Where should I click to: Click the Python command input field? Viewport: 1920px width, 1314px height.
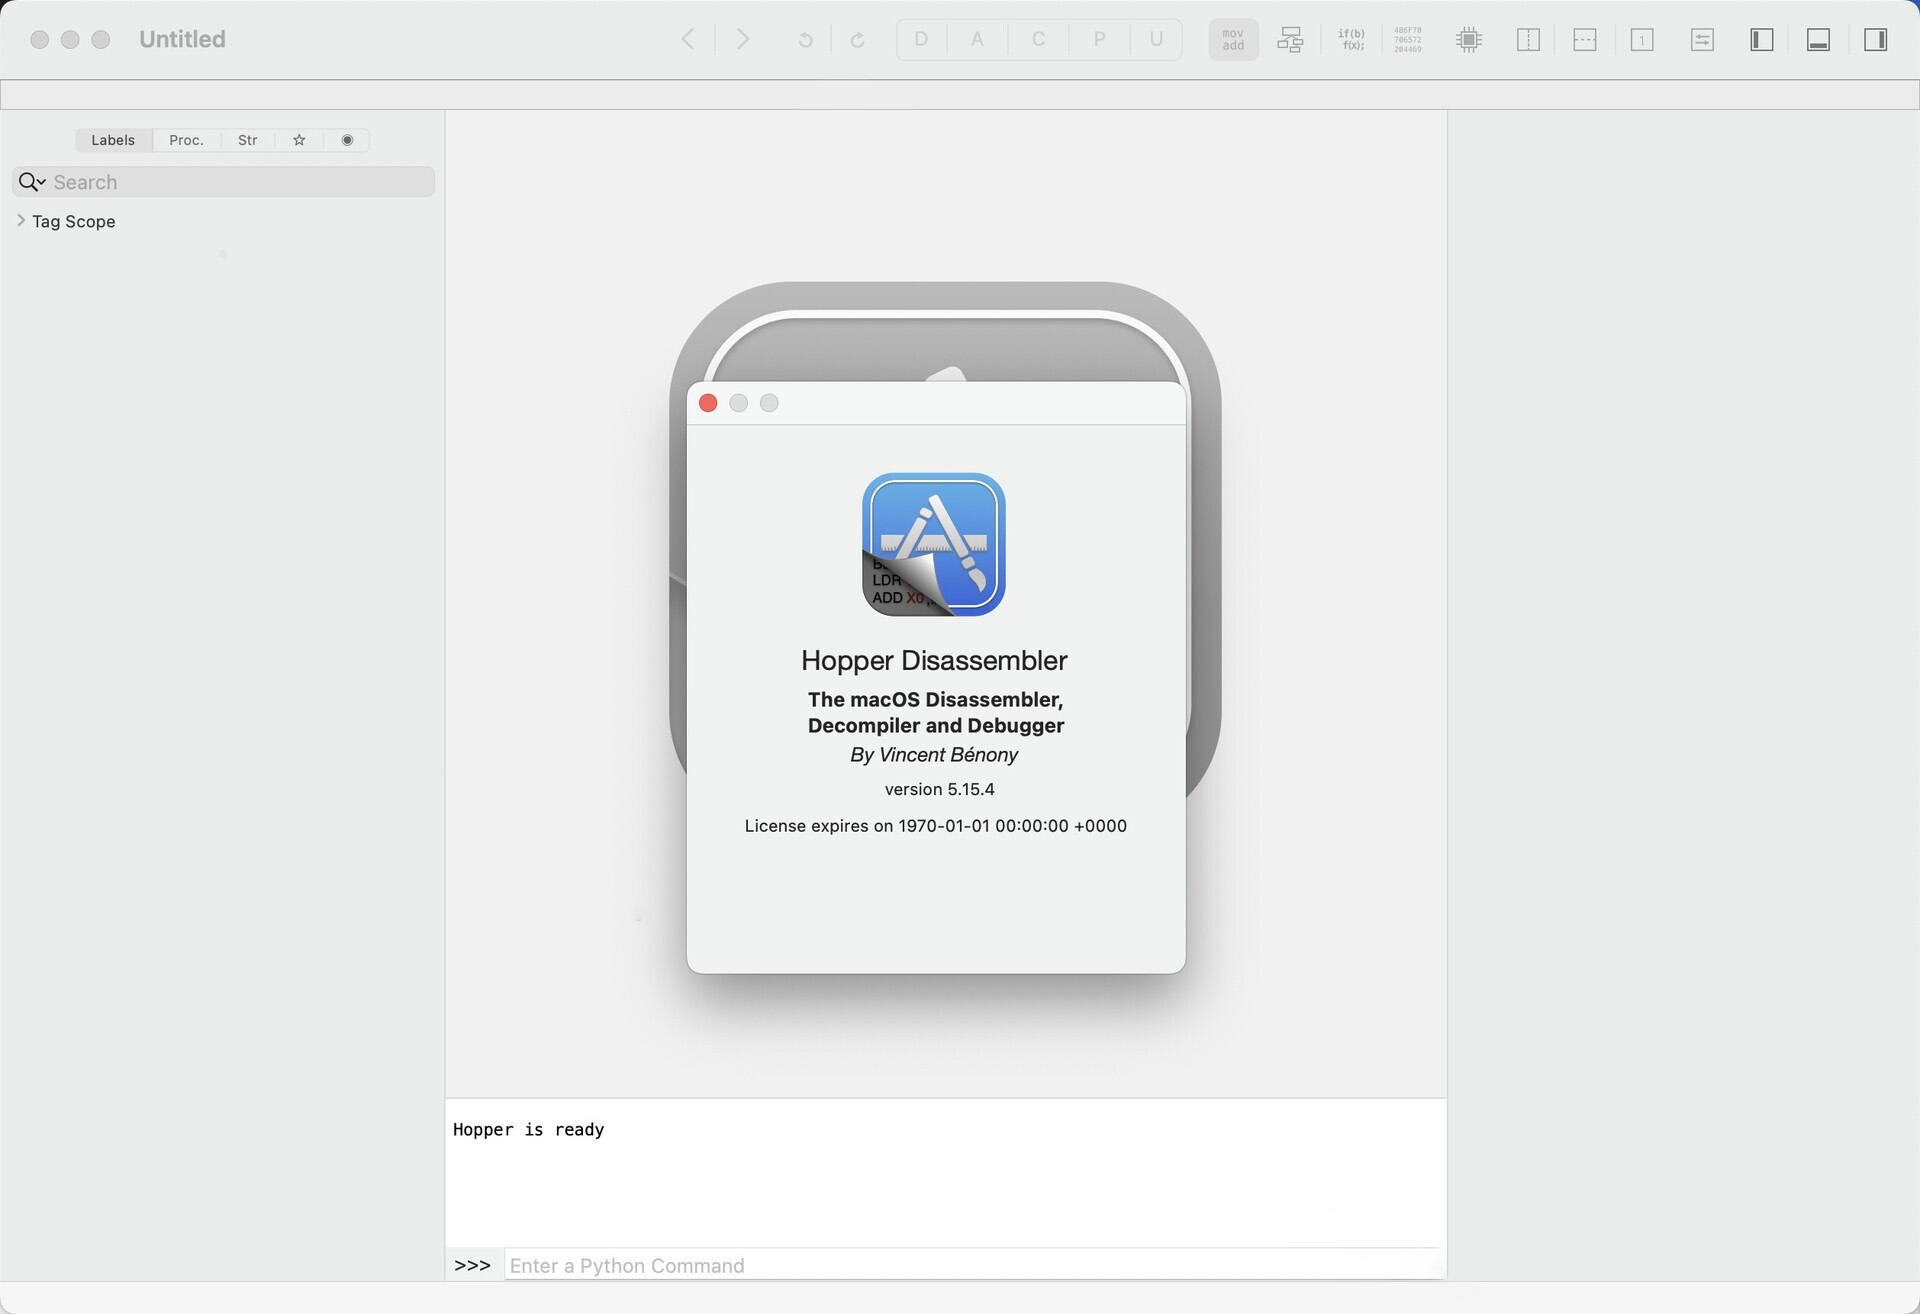[x=970, y=1266]
